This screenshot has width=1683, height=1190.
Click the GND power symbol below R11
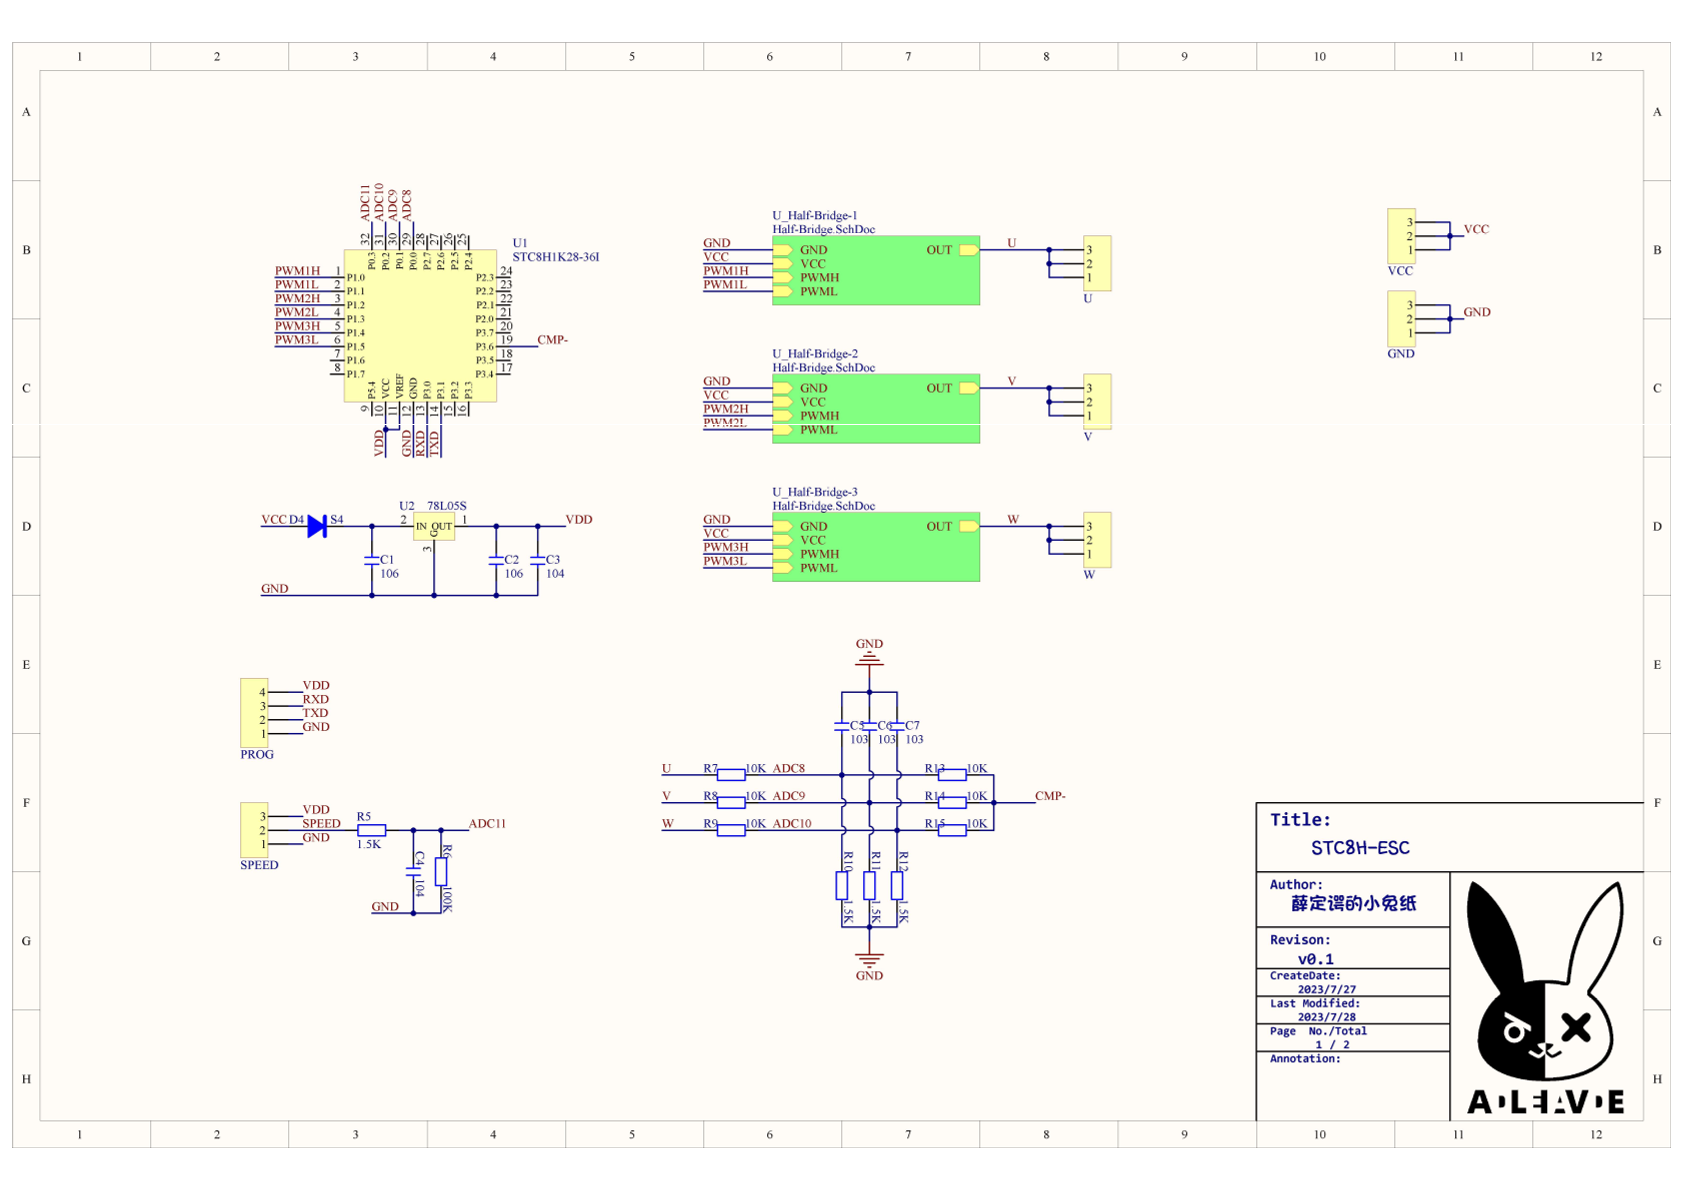click(x=869, y=960)
